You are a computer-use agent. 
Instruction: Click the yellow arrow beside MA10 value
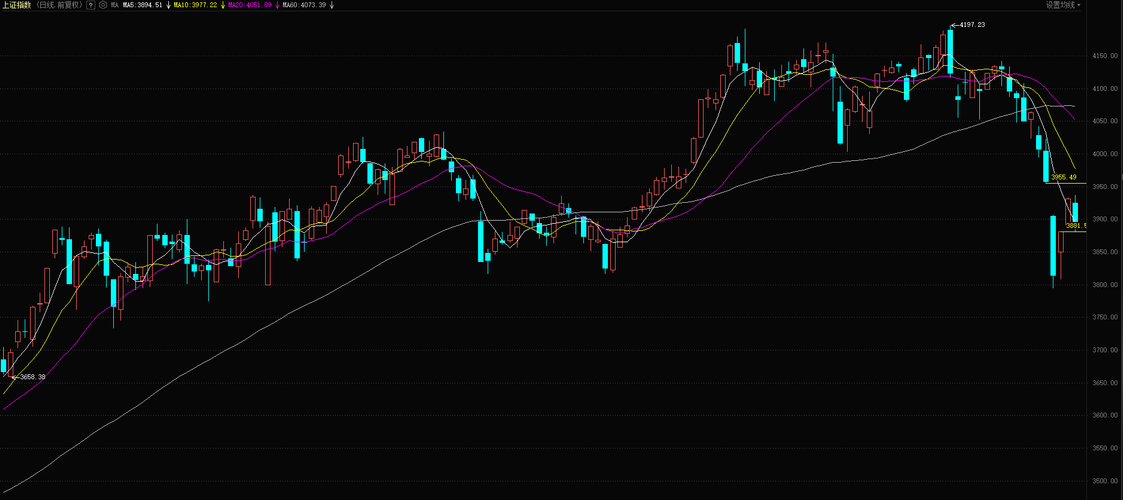click(223, 5)
